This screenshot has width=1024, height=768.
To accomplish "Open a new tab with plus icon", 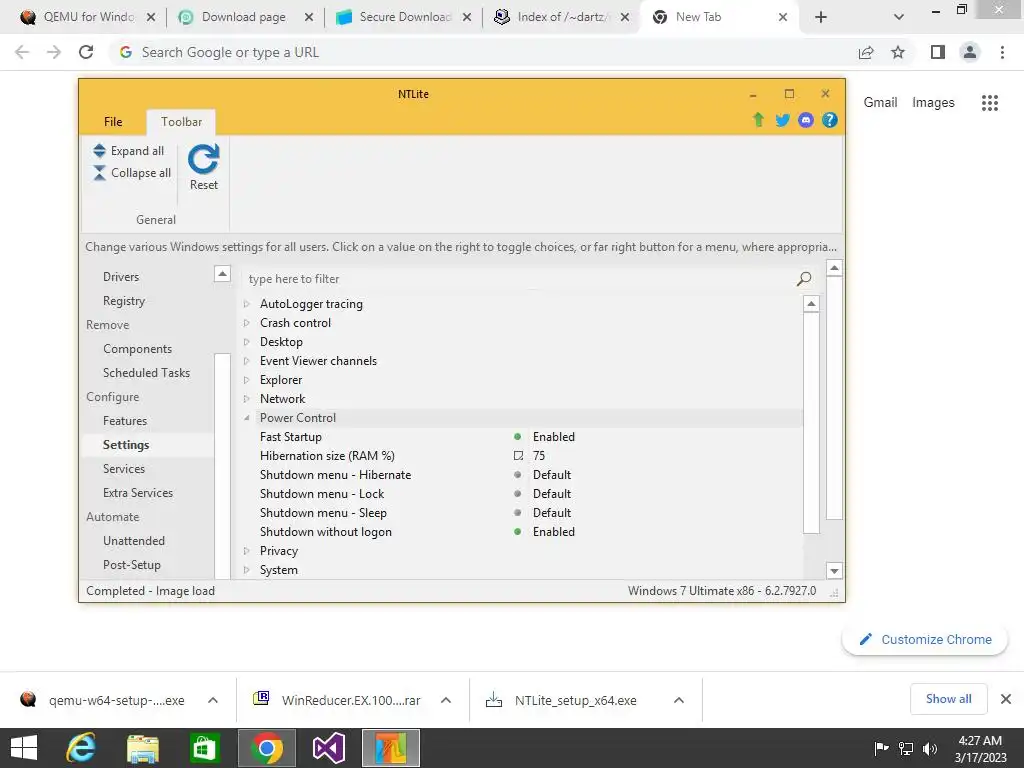I will (x=821, y=17).
